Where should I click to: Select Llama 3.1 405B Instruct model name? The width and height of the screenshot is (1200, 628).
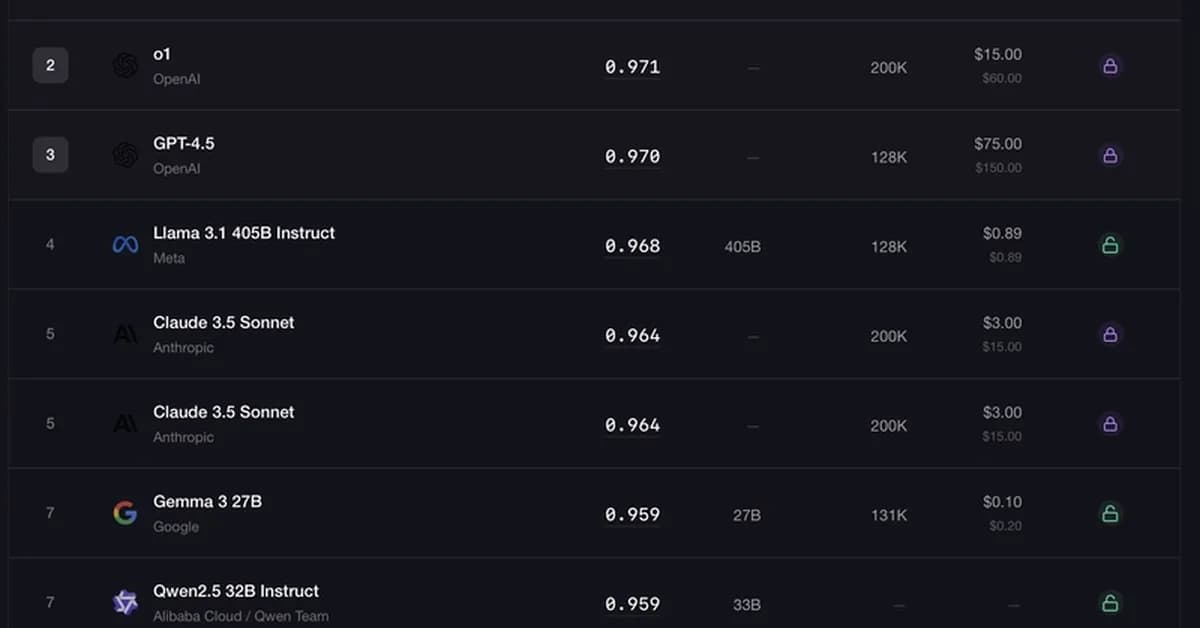click(x=244, y=233)
